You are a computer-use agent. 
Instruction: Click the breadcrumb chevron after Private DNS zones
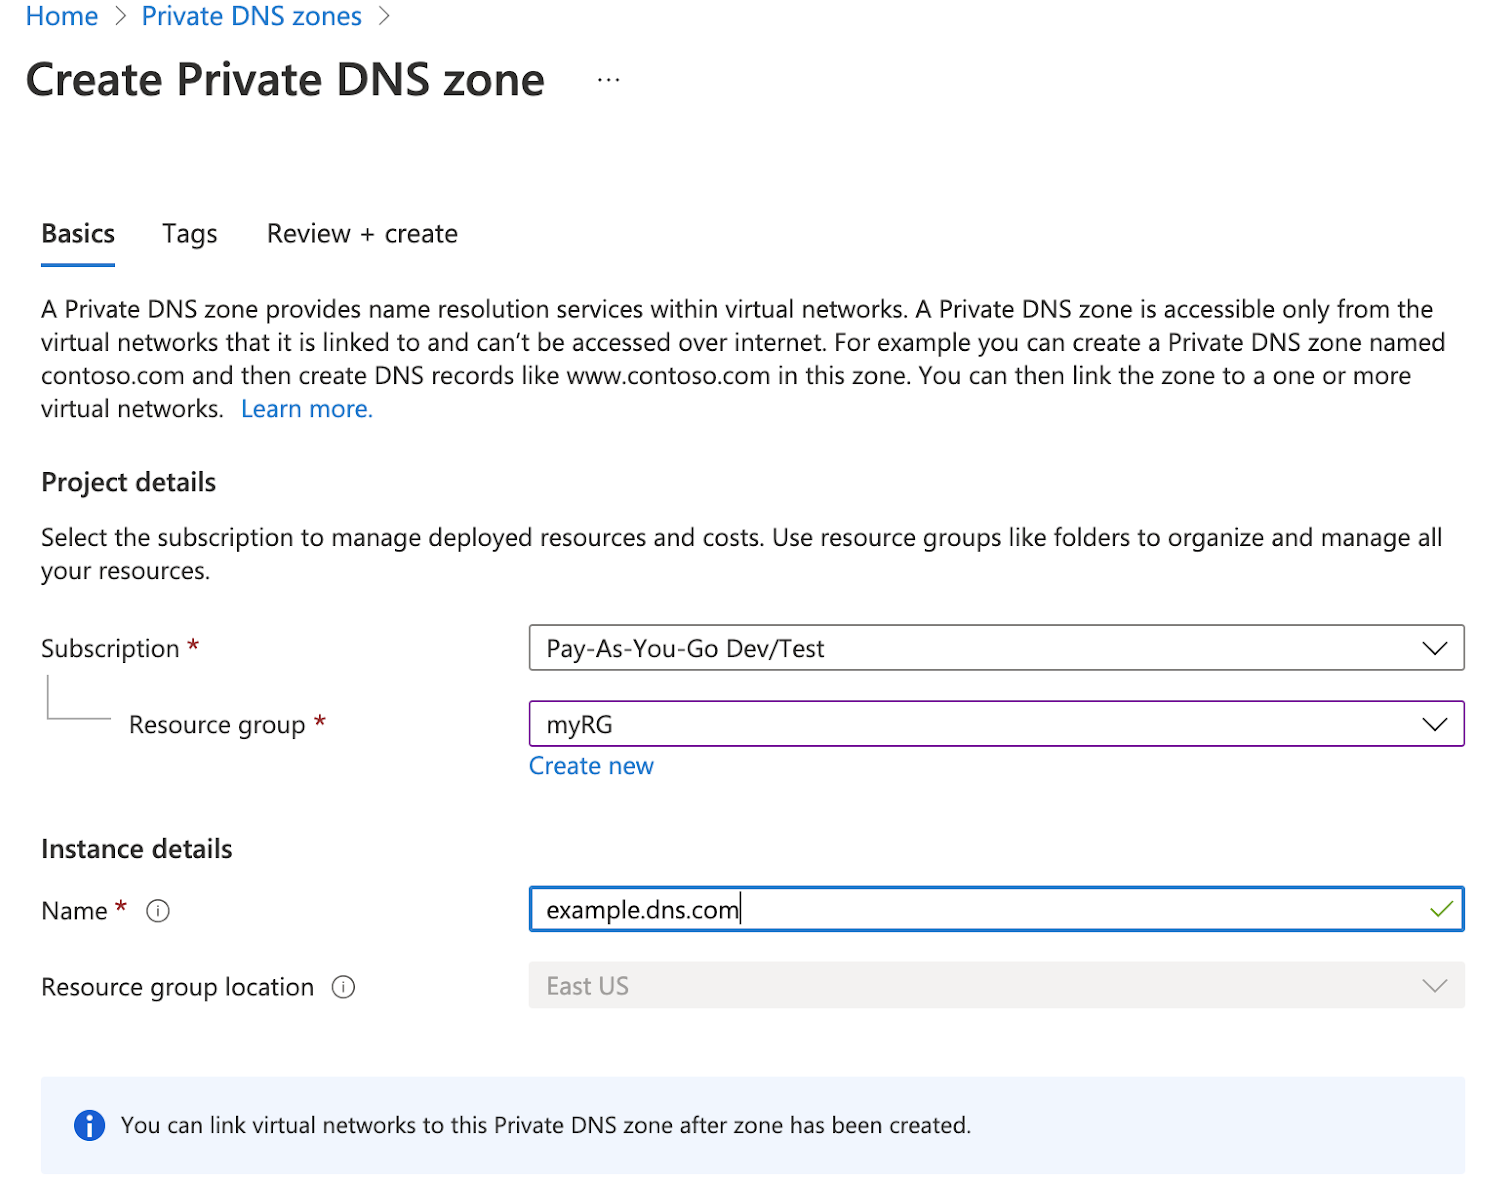(x=383, y=16)
